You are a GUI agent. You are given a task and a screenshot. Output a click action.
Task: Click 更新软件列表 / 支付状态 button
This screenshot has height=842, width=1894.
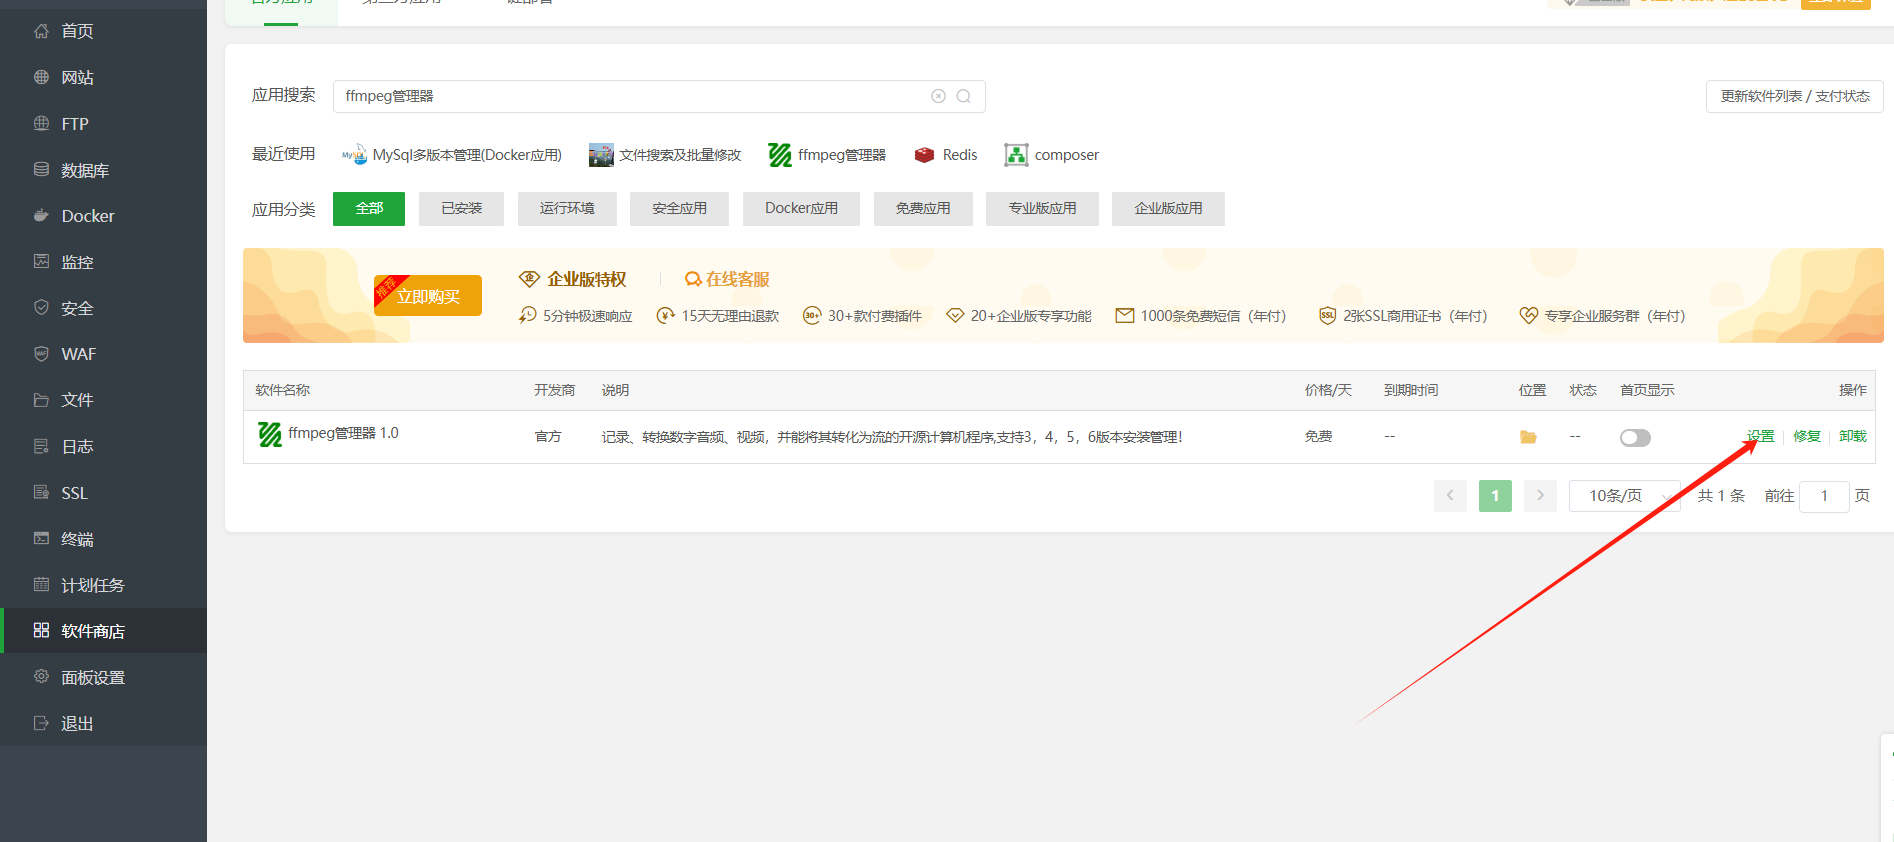point(1794,96)
